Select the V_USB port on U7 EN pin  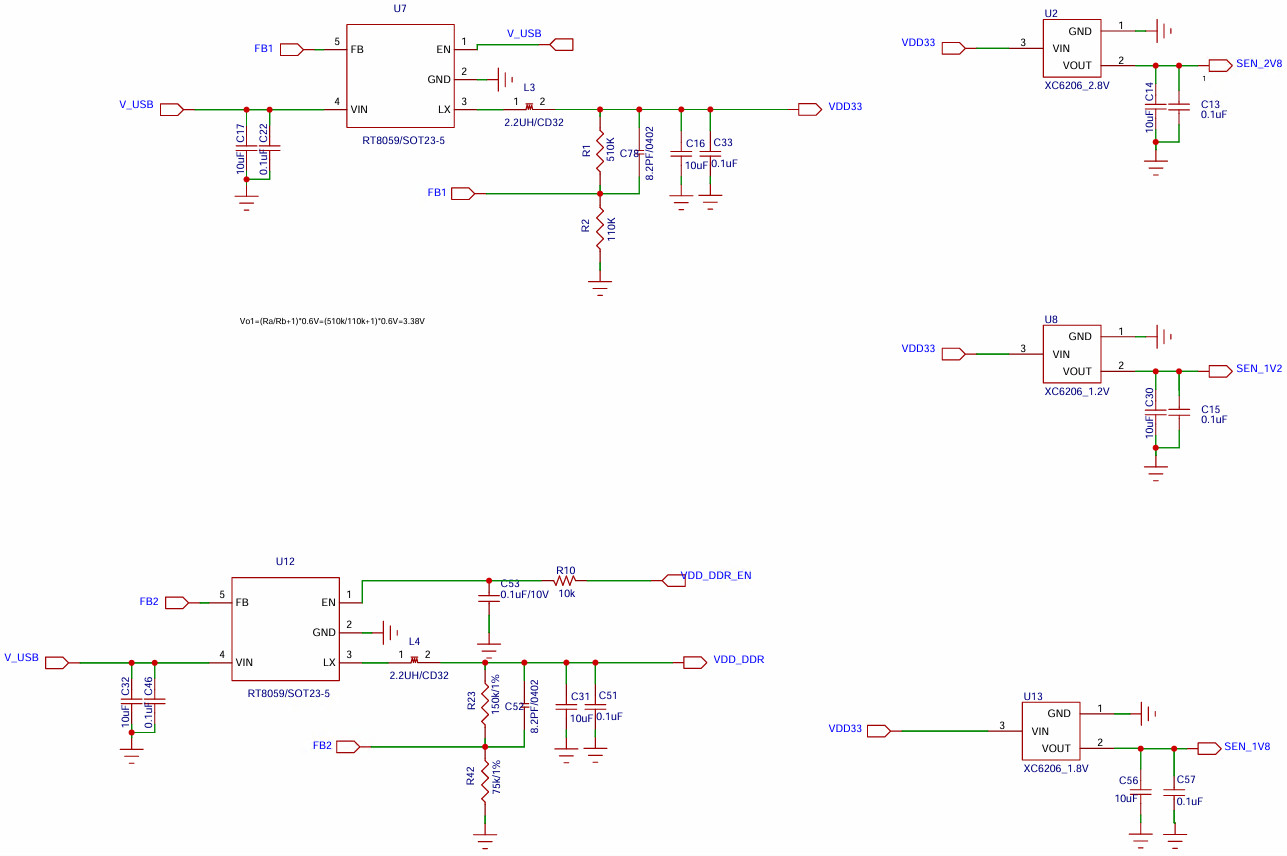pos(562,44)
